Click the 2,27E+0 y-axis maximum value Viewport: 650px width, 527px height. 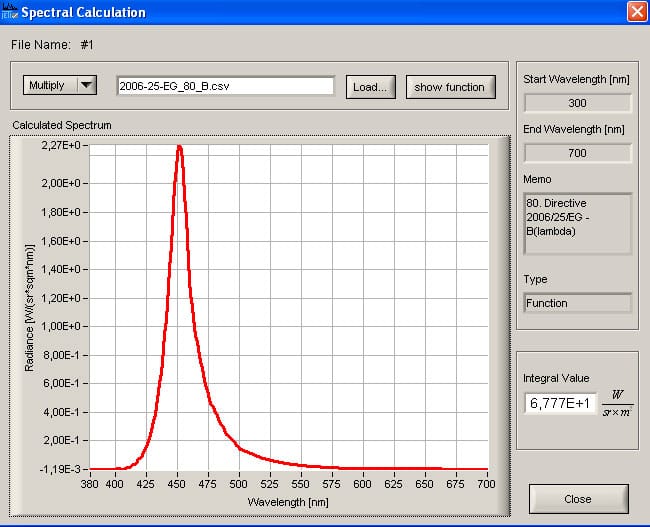[x=61, y=145]
